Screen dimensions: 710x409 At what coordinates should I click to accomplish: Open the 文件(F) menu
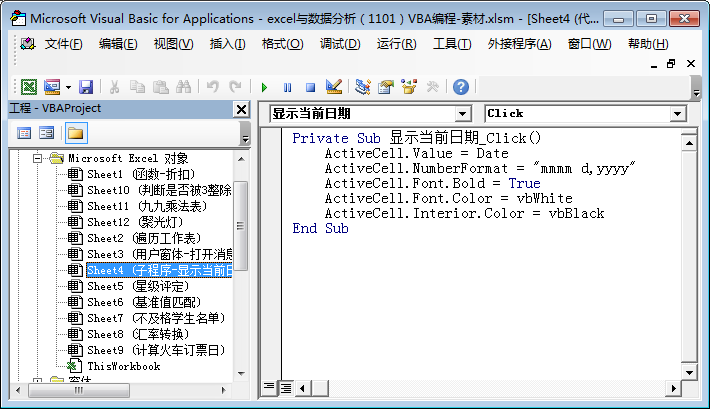point(63,44)
